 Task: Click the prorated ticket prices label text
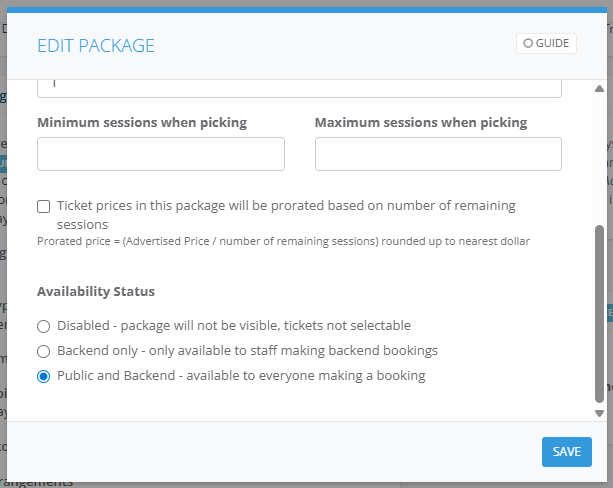(x=286, y=206)
